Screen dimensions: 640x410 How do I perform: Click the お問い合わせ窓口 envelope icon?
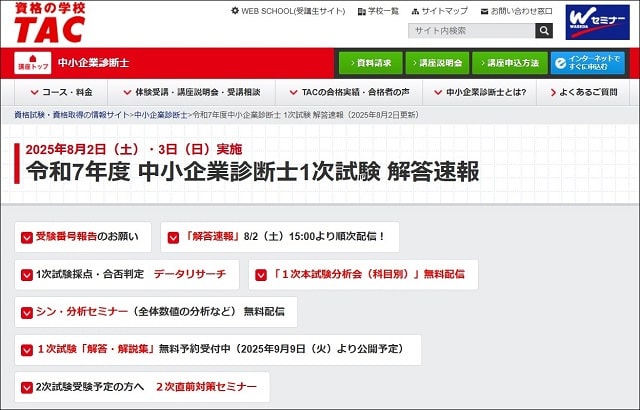[484, 12]
